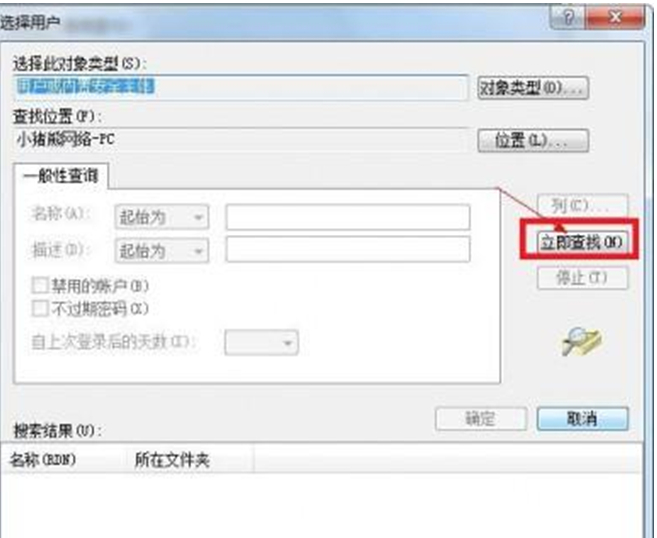Click the 名称 text input field
Viewport: 657px width, 538px height.
348,217
